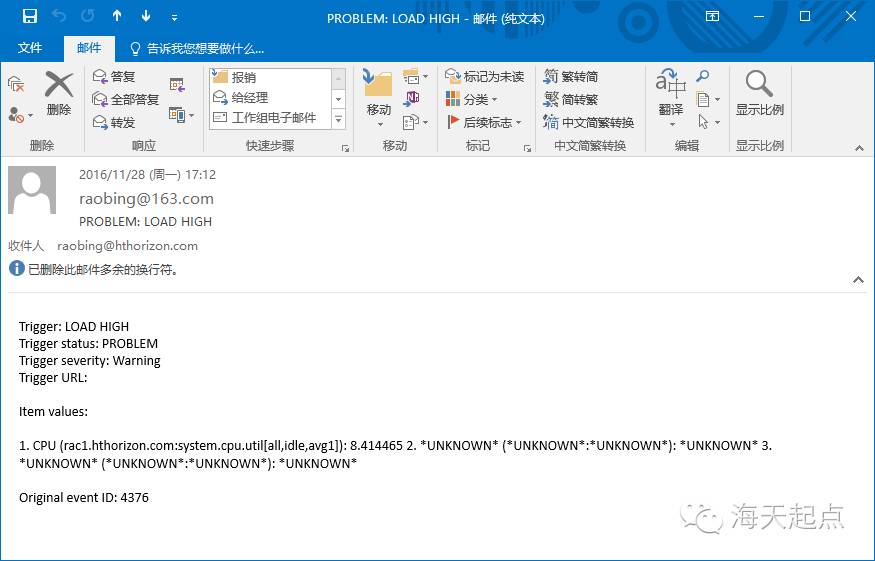
Task: Open the 文件 menu tab
Action: [x=30, y=48]
